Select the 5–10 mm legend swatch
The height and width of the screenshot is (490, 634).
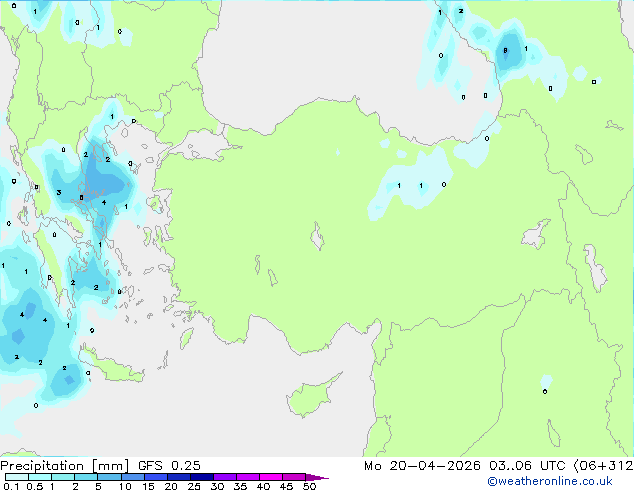pyautogui.click(x=109, y=477)
